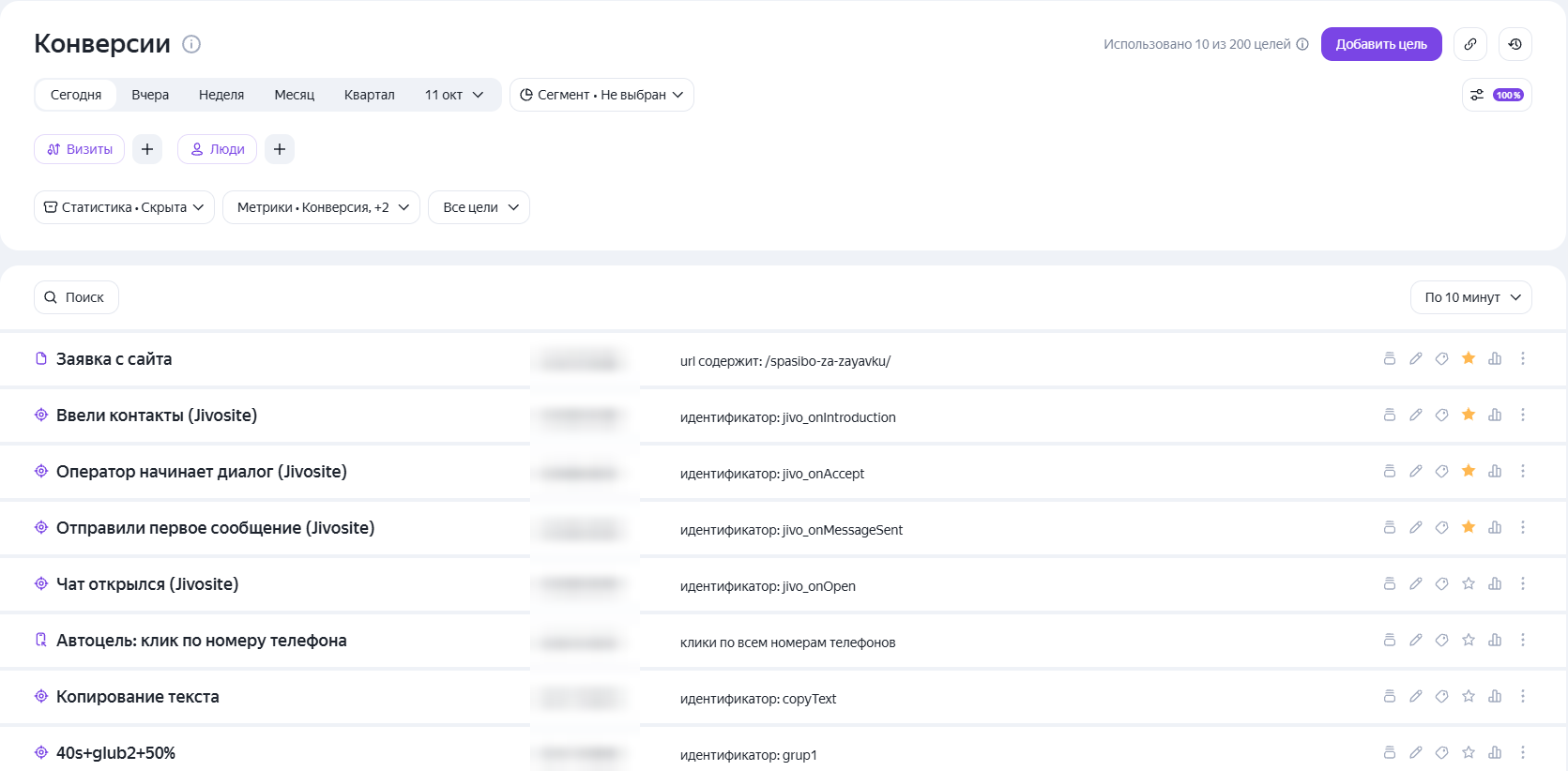This screenshot has height=771, width=1568.
Task: Switch to the Месяц period tab
Action: tap(295, 95)
